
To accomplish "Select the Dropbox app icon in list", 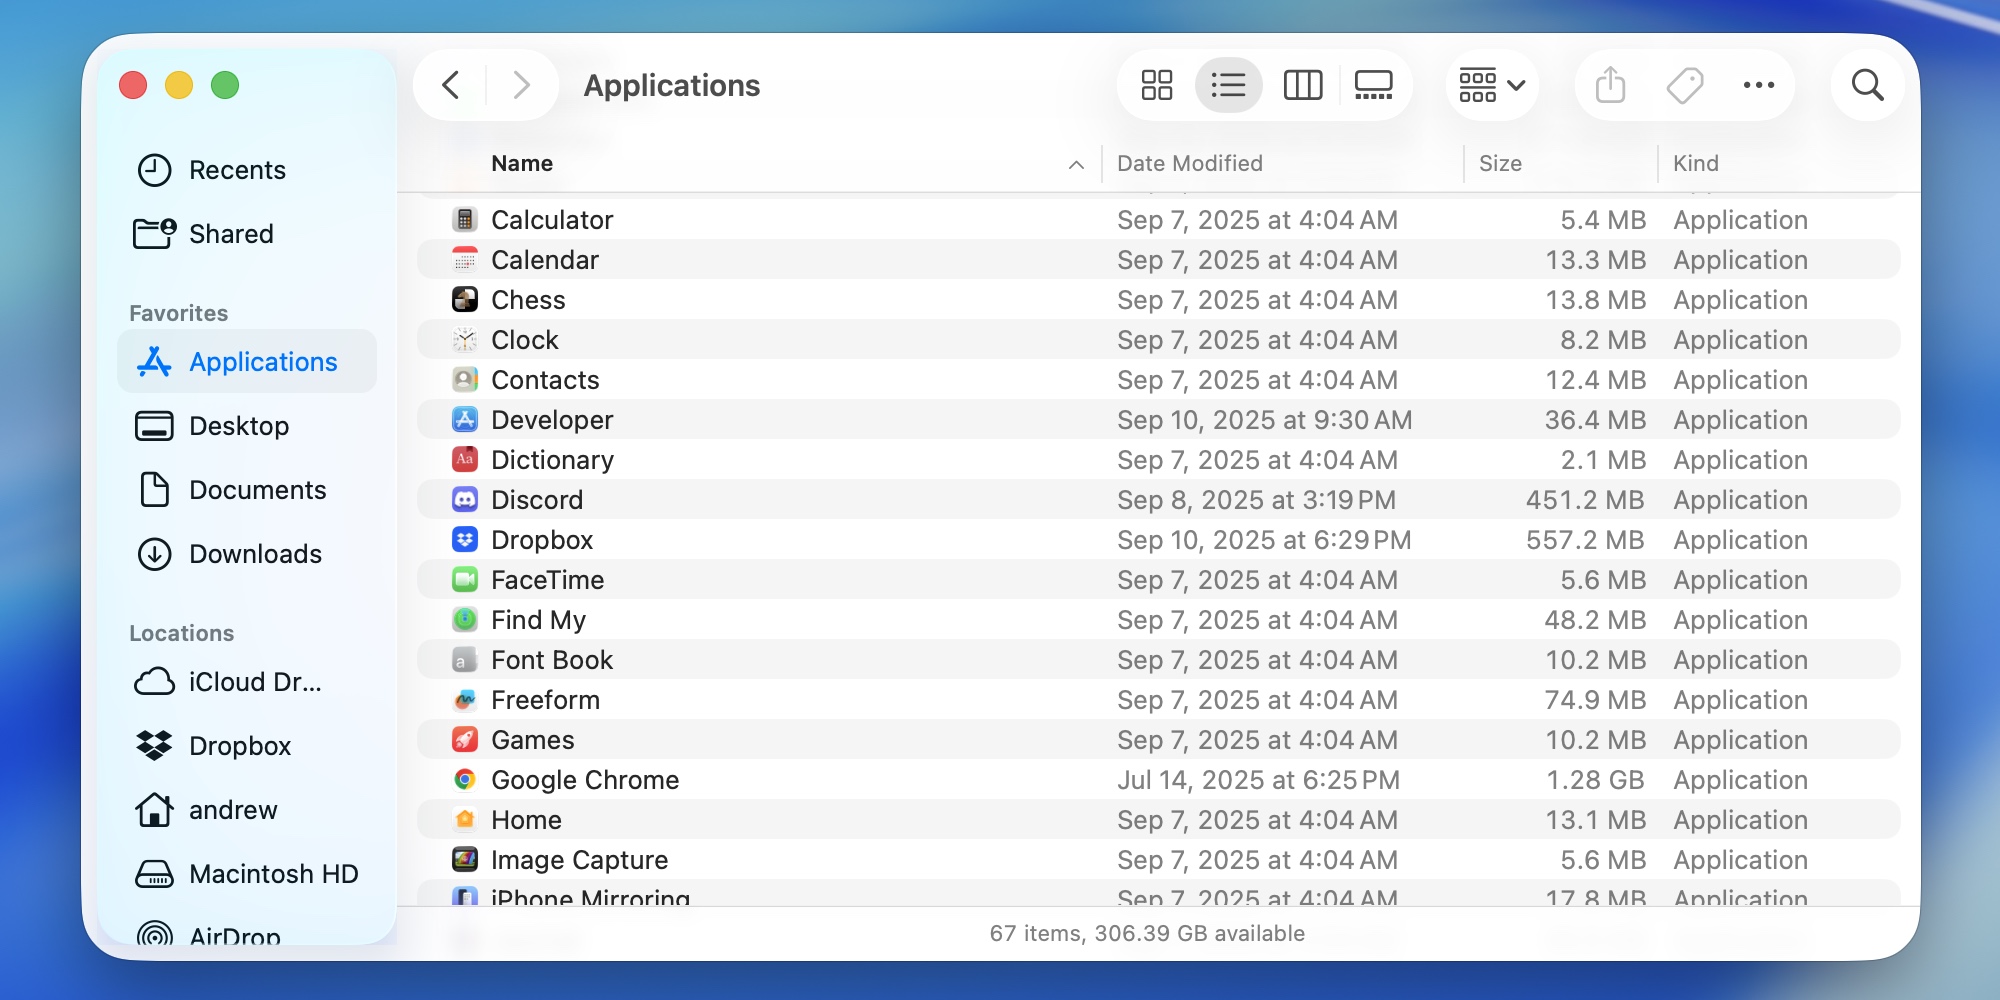I will pos(465,540).
